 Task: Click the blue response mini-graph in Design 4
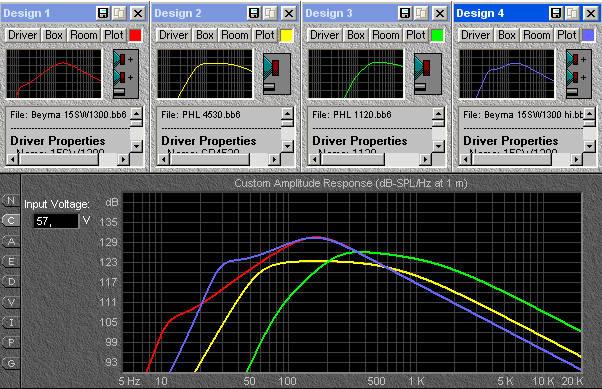507,74
